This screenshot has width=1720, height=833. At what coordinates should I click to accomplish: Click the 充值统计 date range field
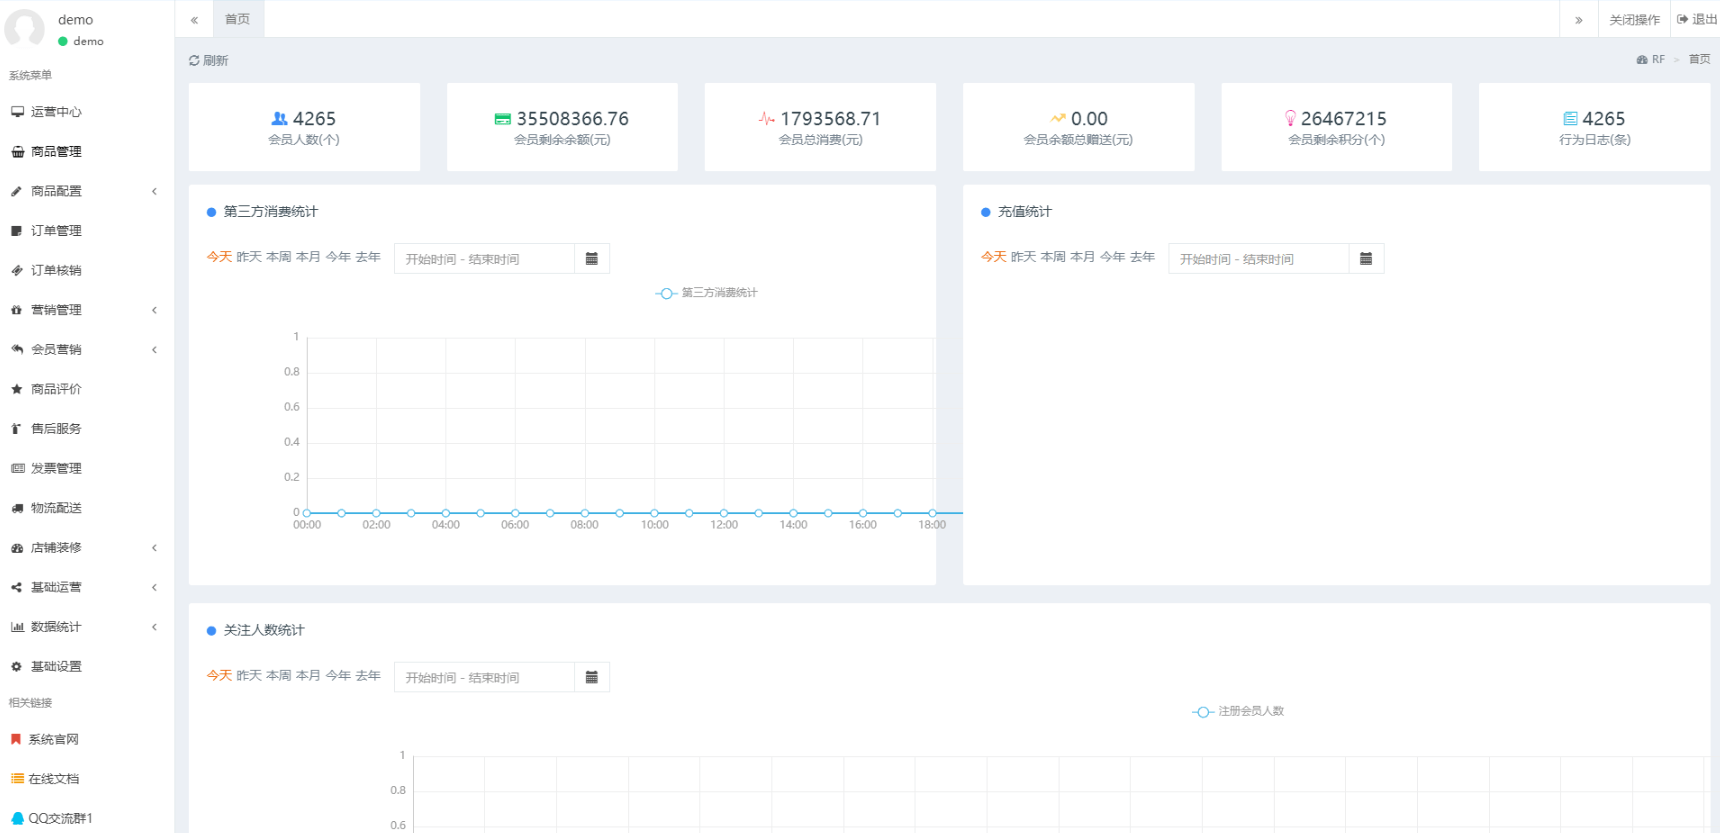click(x=1258, y=259)
